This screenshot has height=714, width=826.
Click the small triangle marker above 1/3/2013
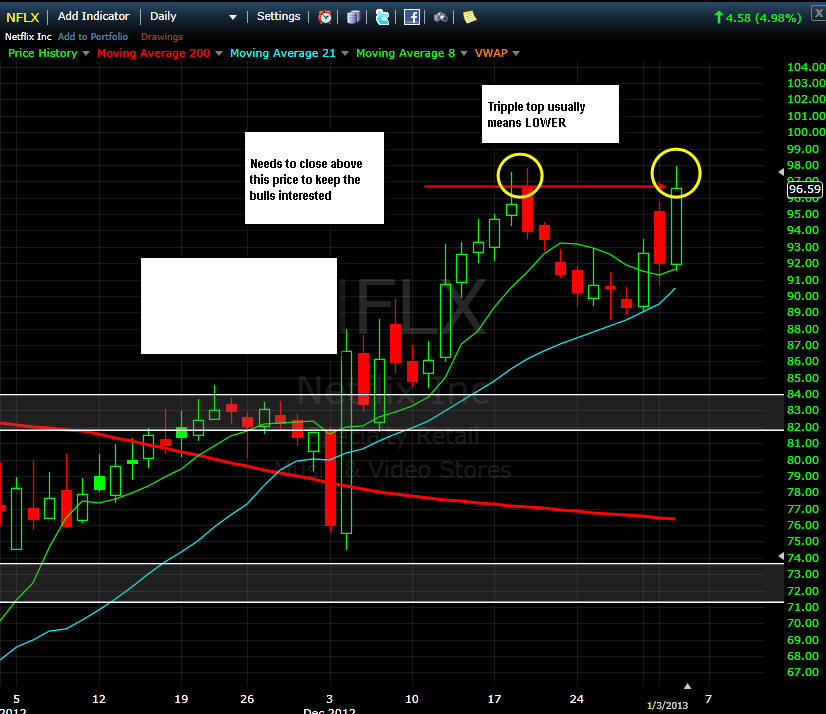tap(687, 686)
